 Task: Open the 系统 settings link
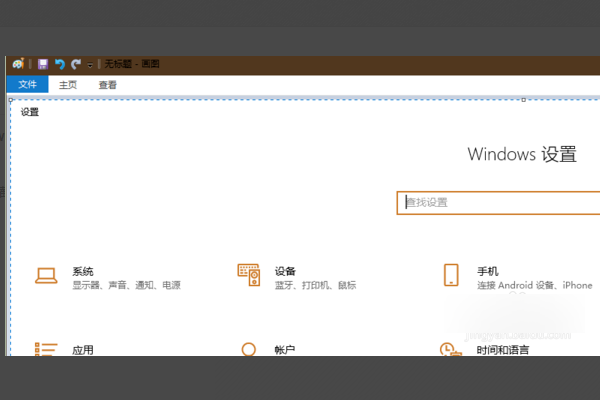[x=83, y=271]
